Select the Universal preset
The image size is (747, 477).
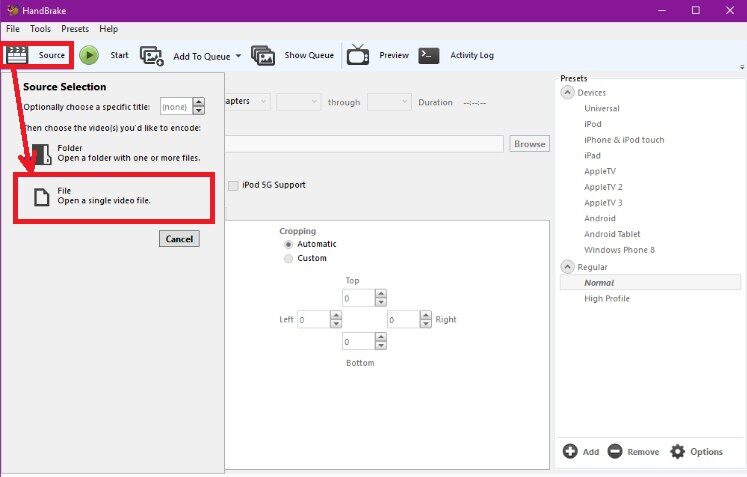coord(602,108)
